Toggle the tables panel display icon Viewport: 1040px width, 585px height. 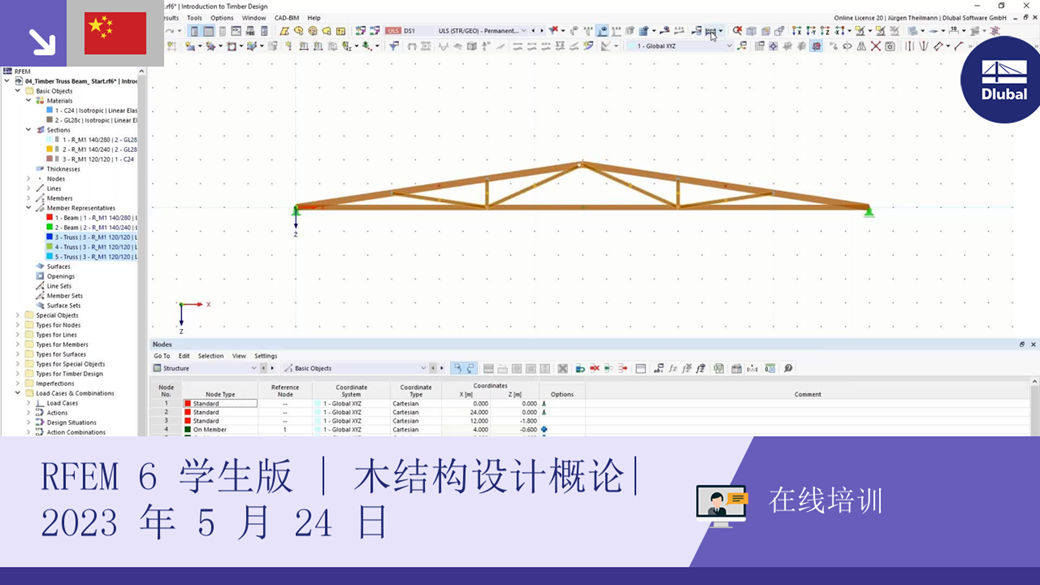(x=208, y=31)
